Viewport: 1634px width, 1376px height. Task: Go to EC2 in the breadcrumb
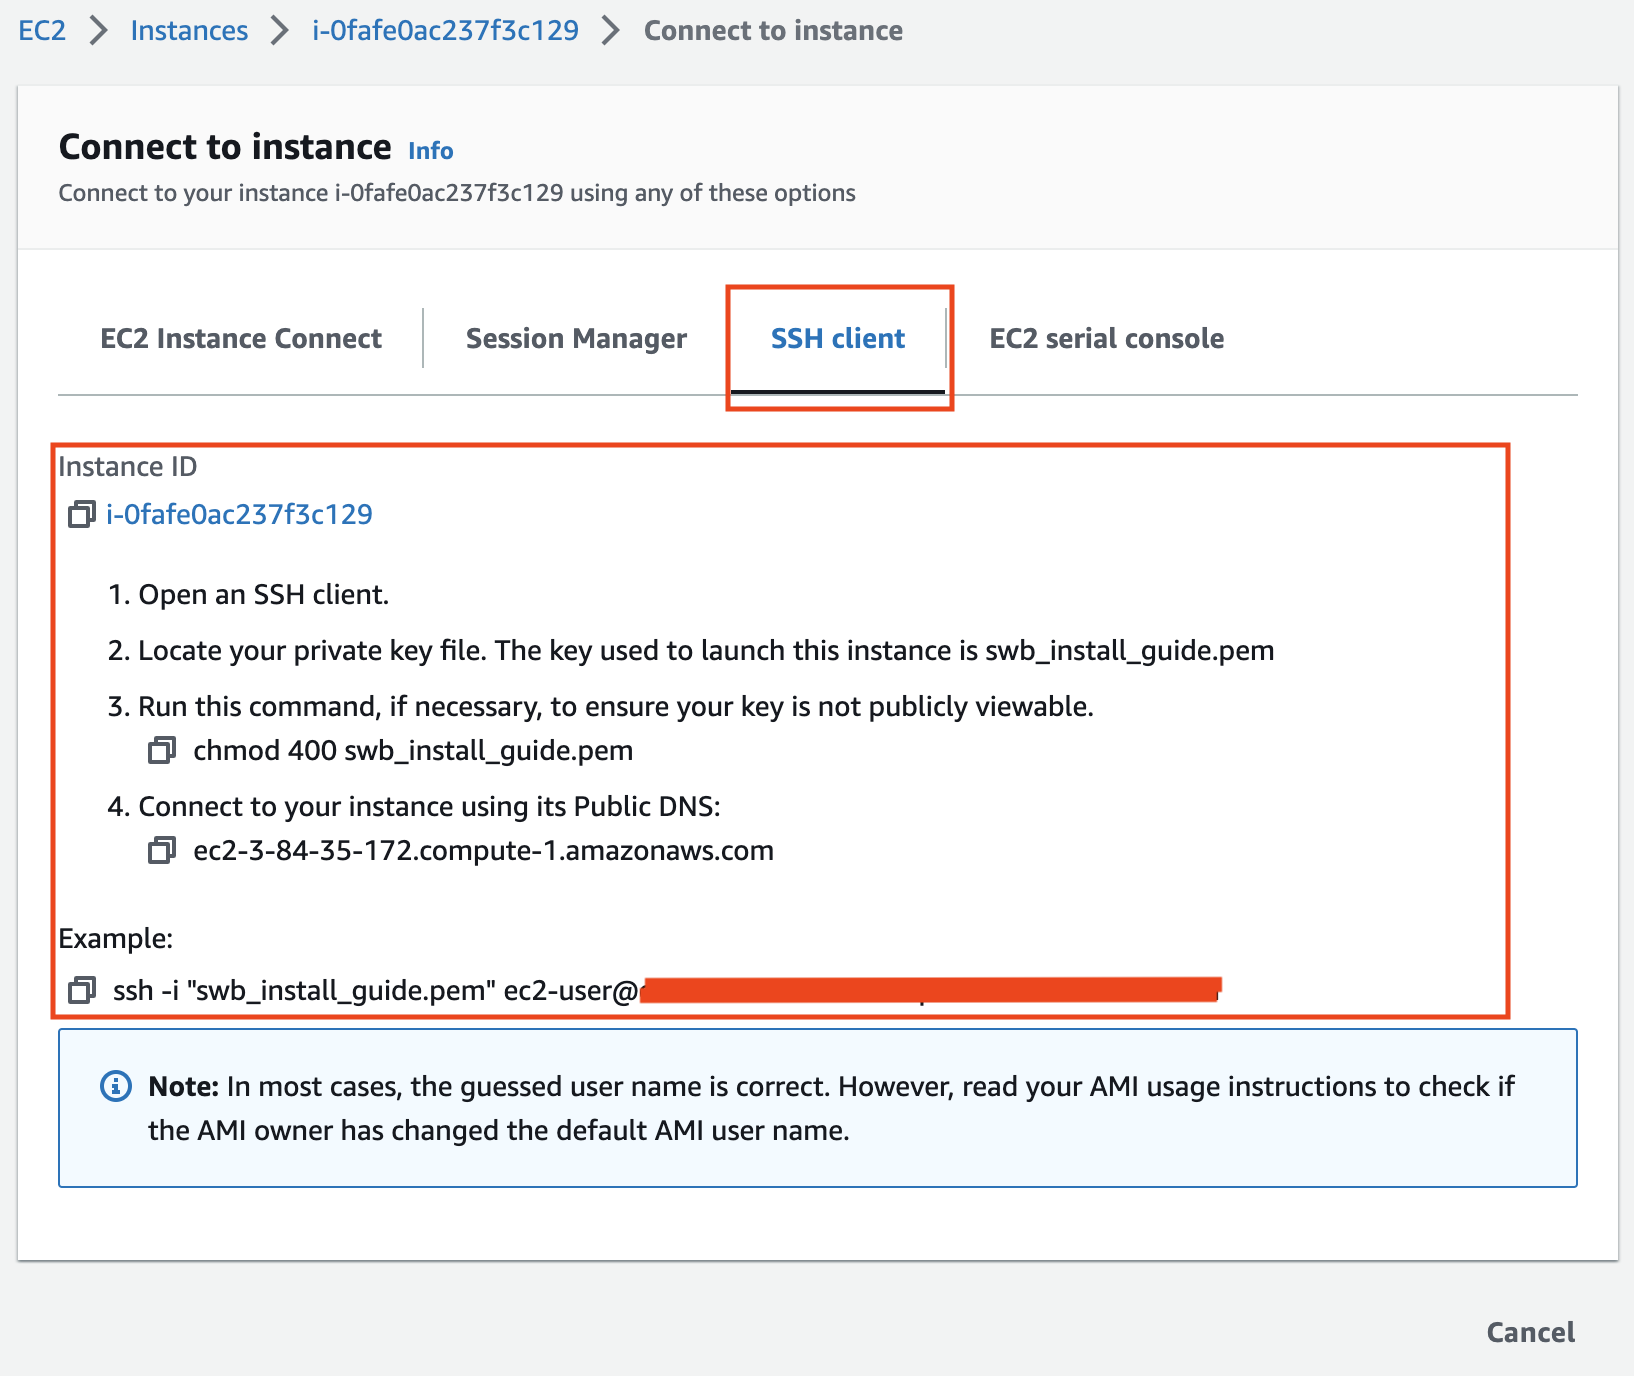pos(42,31)
